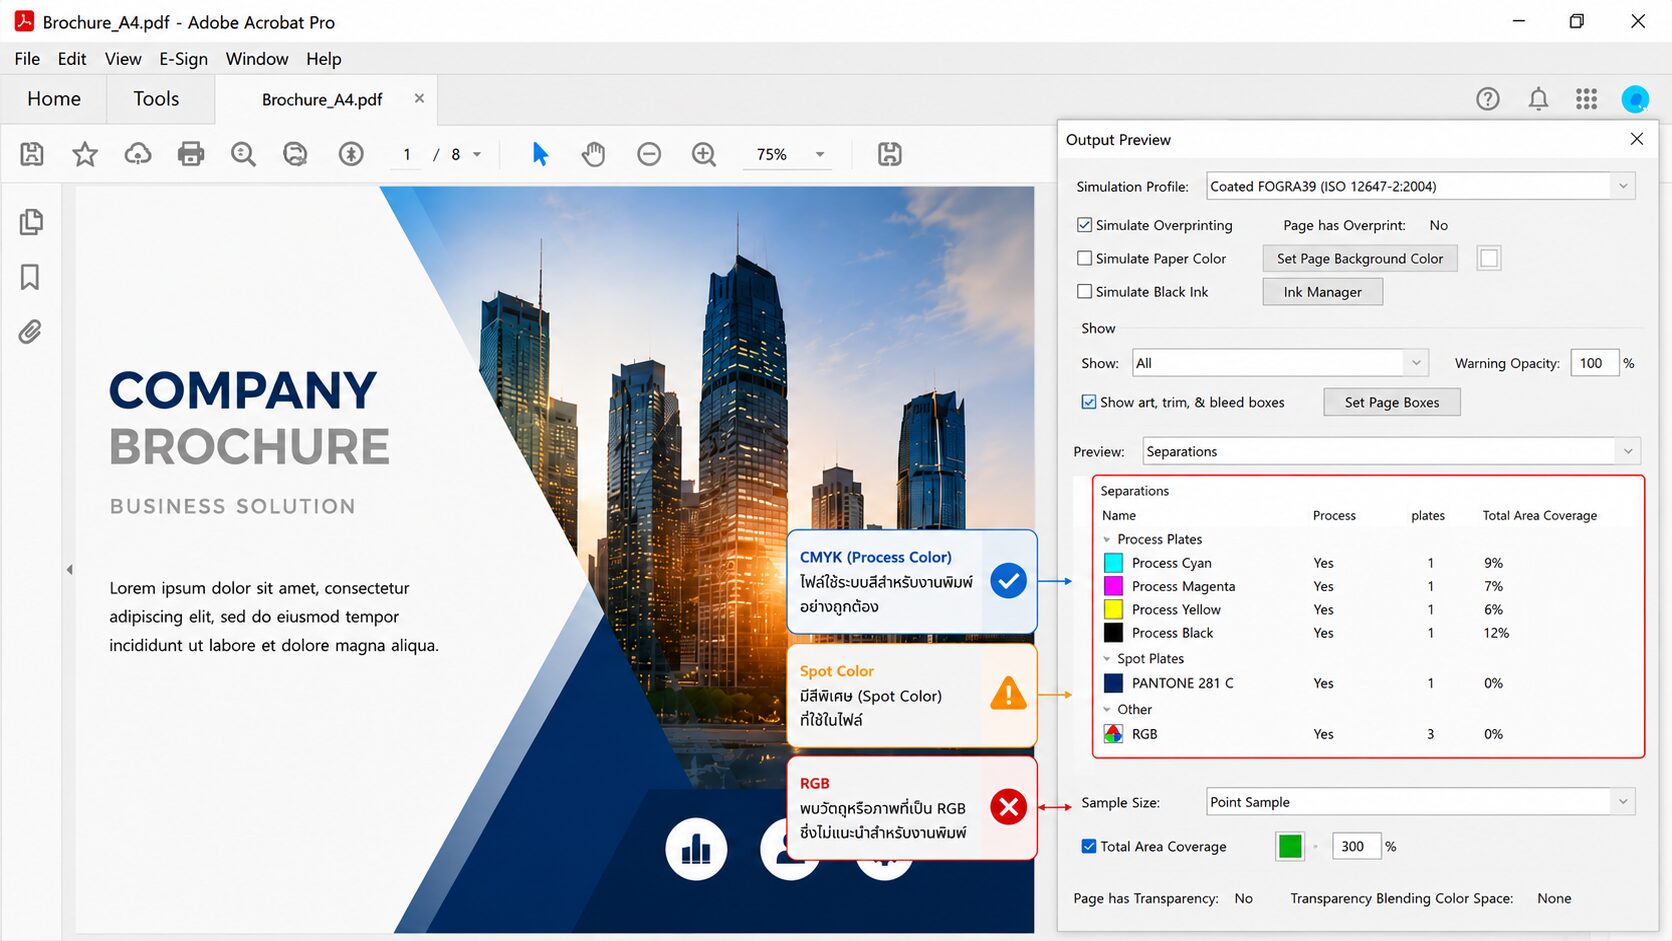Image resolution: width=1672 pixels, height=941 pixels.
Task: Collapse the Spot Plates group
Action: tap(1107, 659)
